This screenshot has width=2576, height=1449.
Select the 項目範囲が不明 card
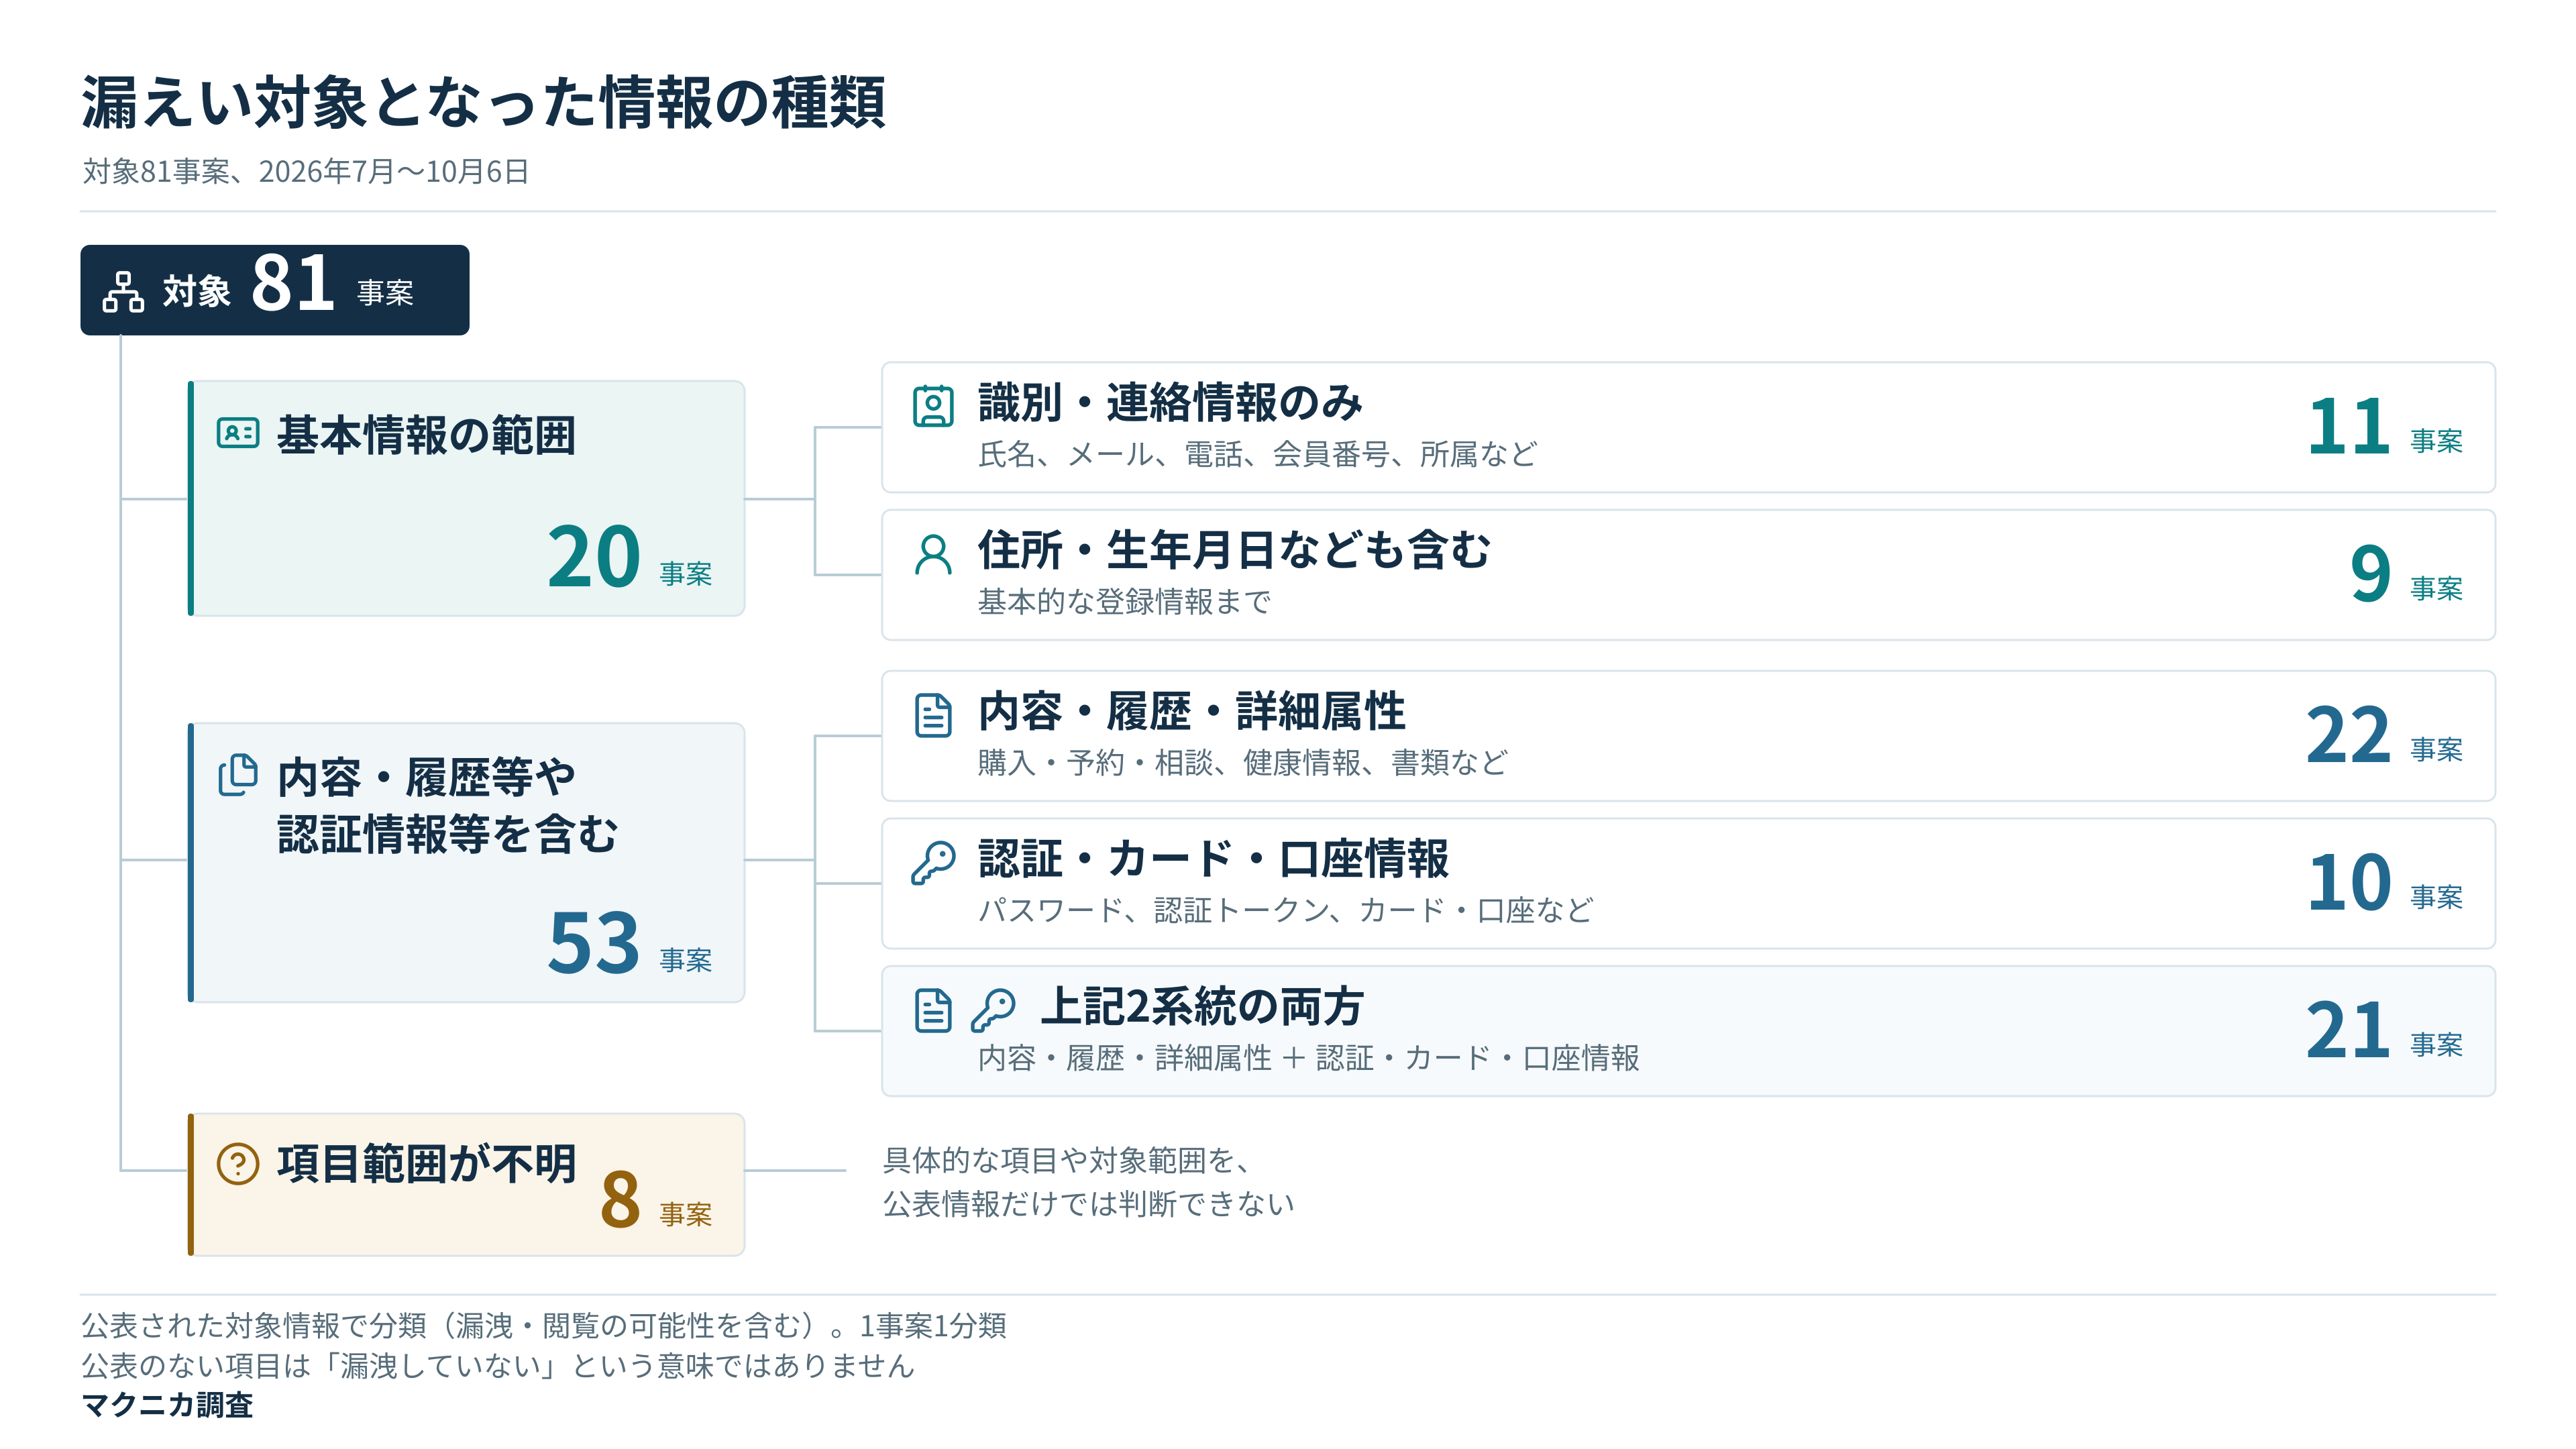point(466,1184)
